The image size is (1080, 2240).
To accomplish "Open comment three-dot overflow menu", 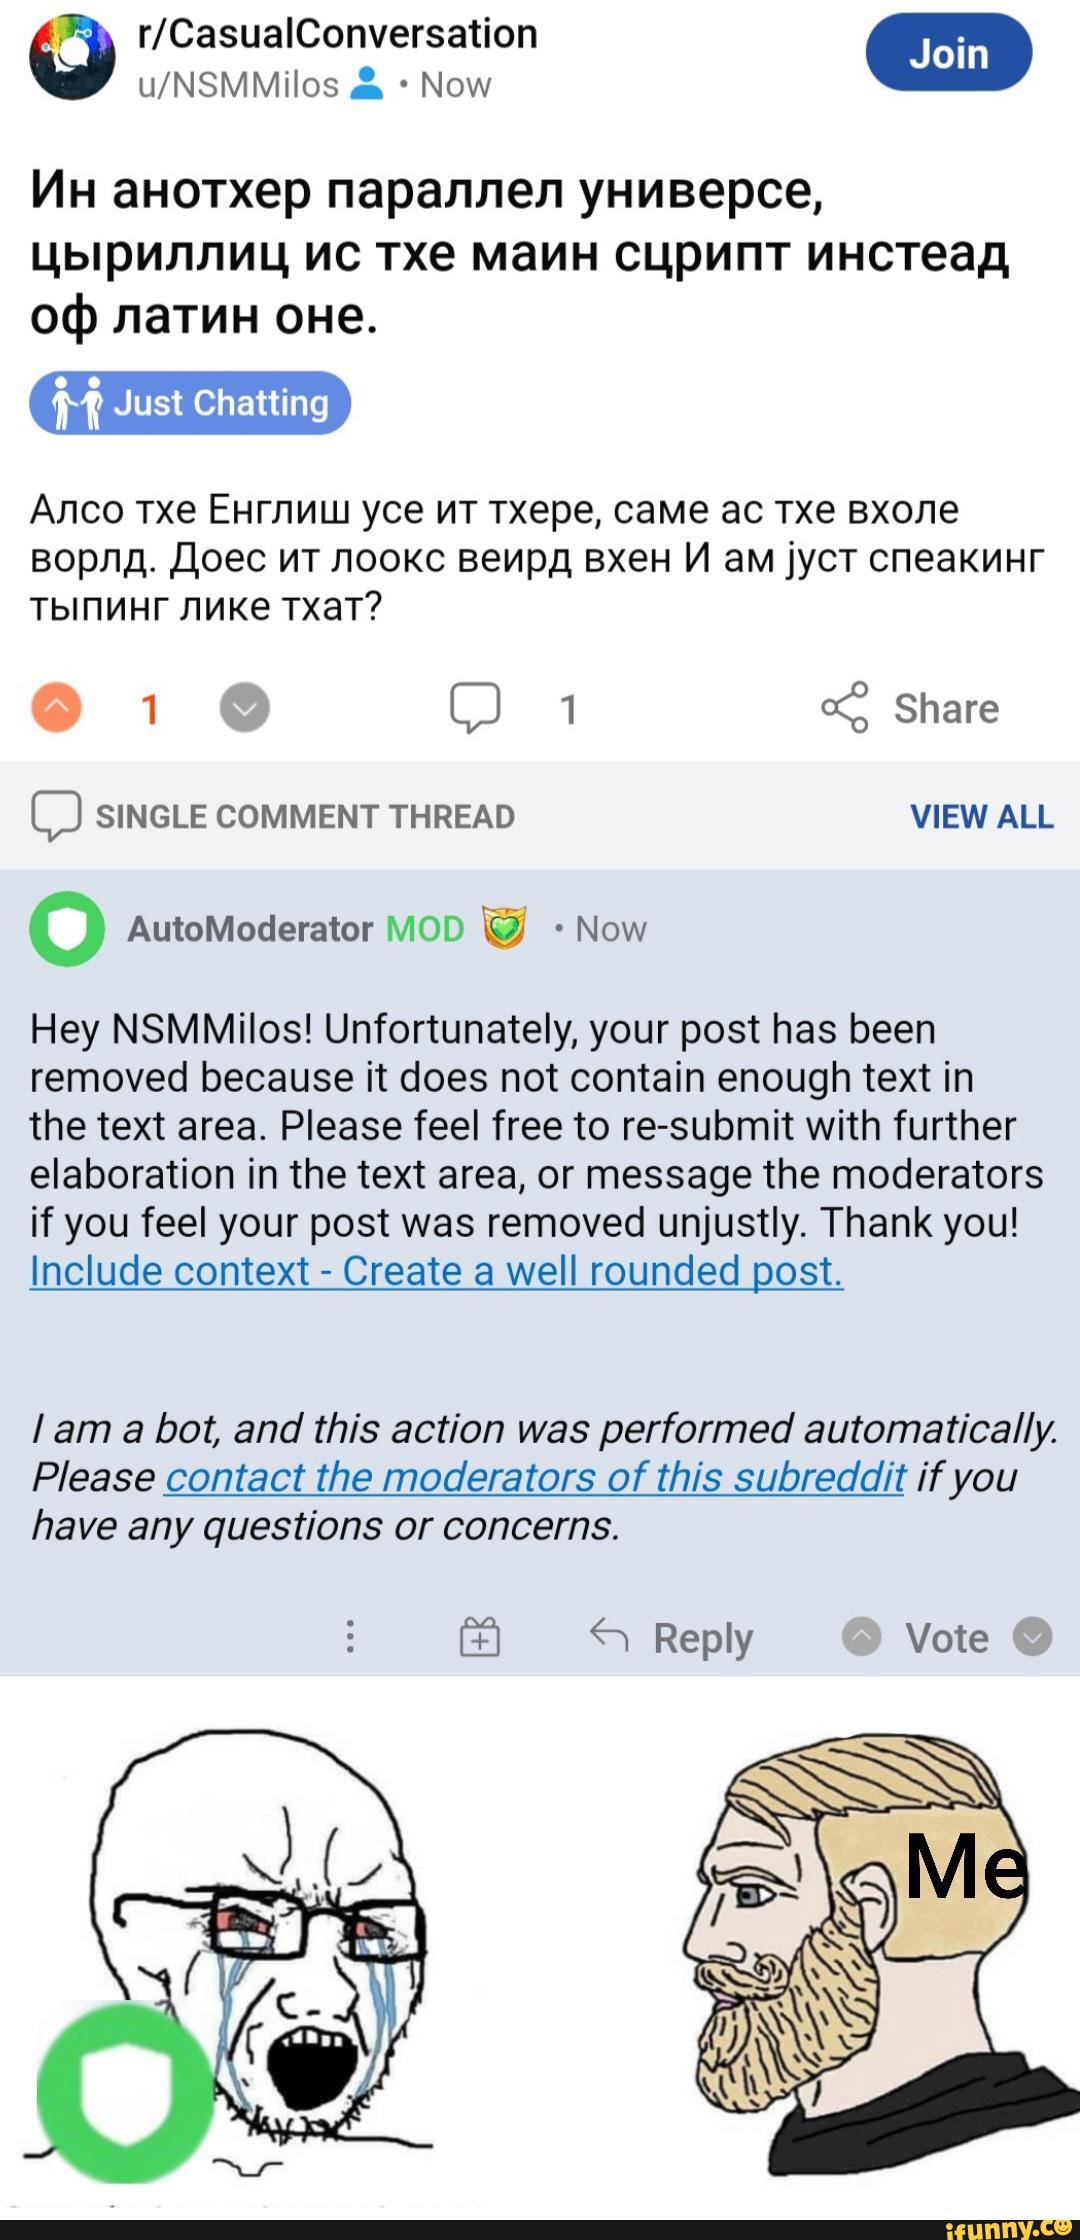I will 350,1637.
